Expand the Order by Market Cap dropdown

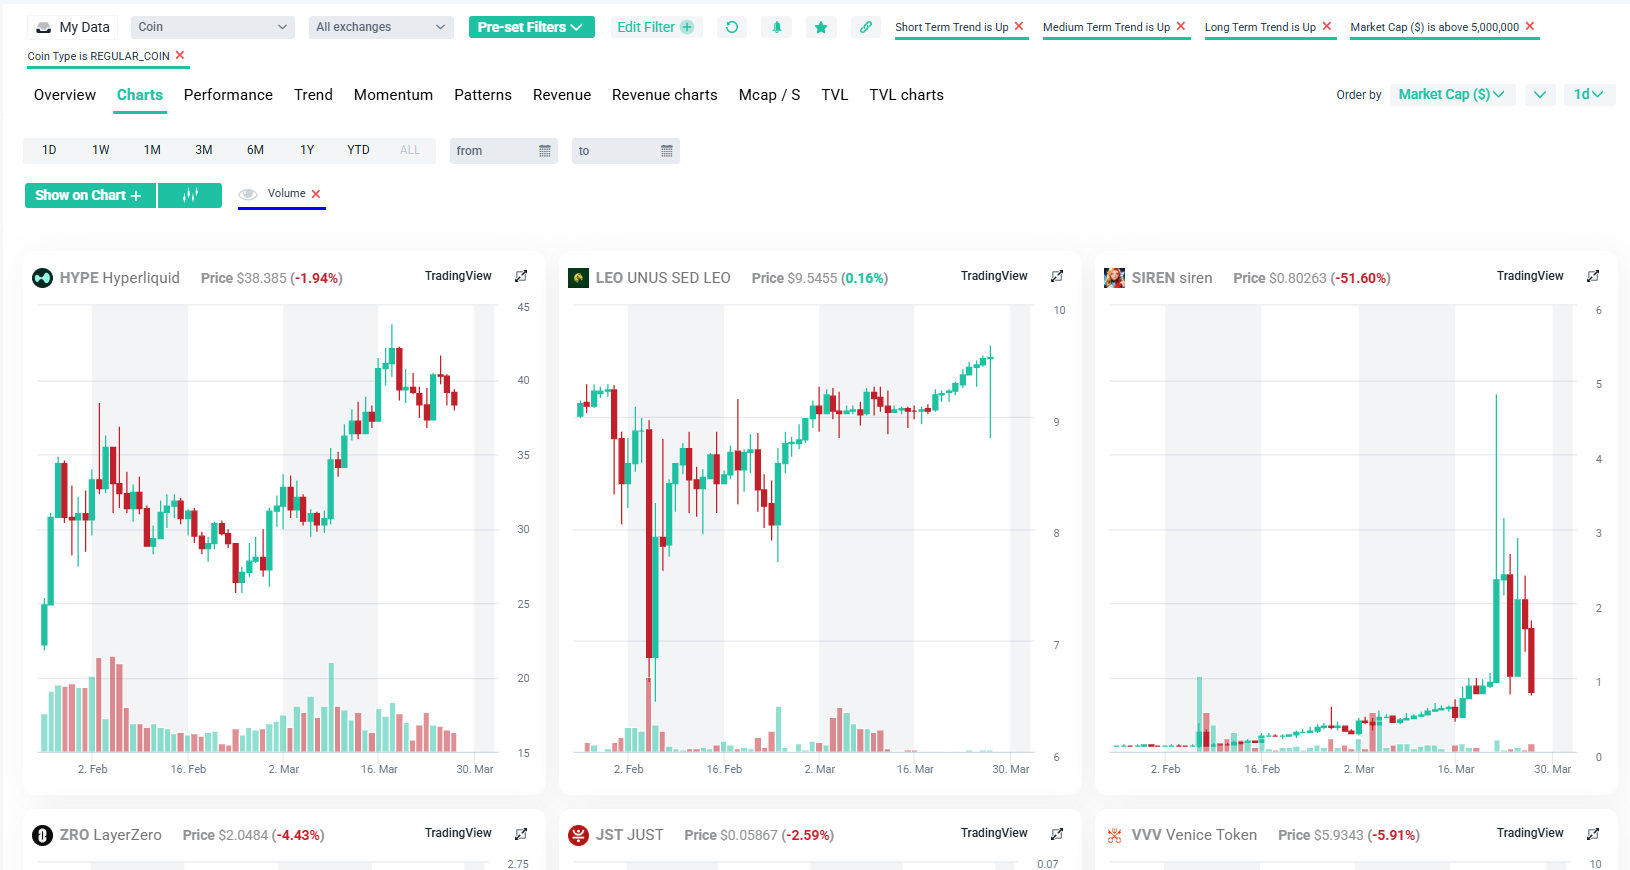coord(1452,94)
